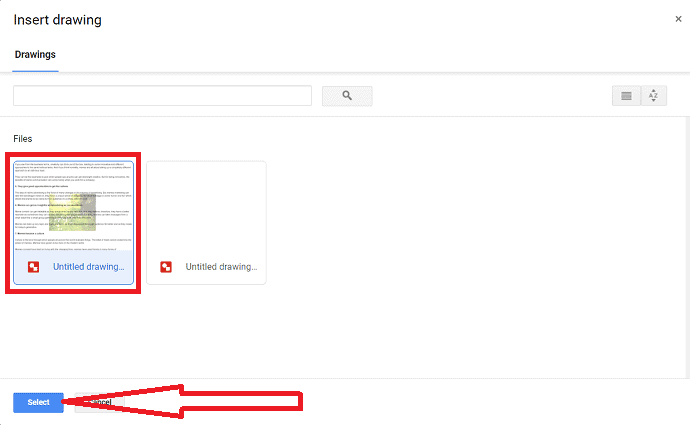Focus the drawings search text field
The height and width of the screenshot is (425, 690).
click(162, 96)
